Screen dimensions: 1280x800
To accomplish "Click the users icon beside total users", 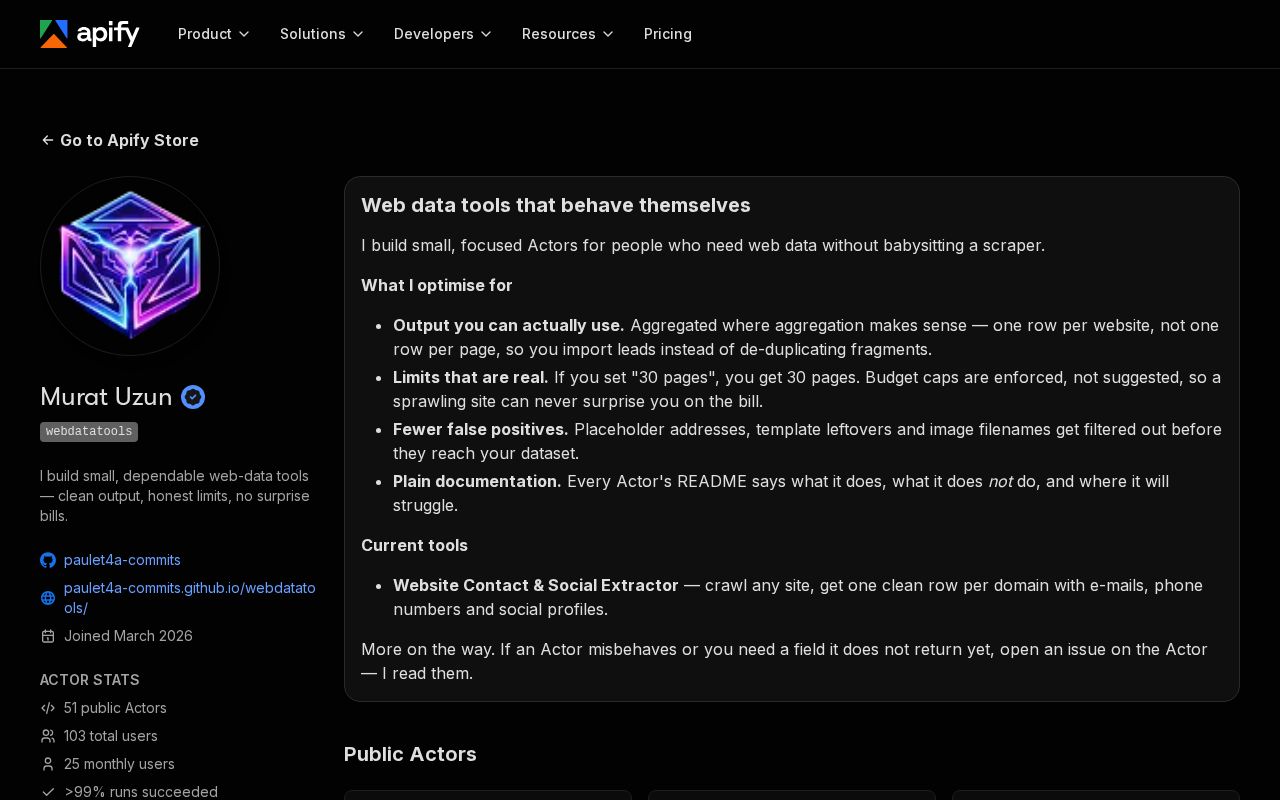I will click(x=48, y=736).
